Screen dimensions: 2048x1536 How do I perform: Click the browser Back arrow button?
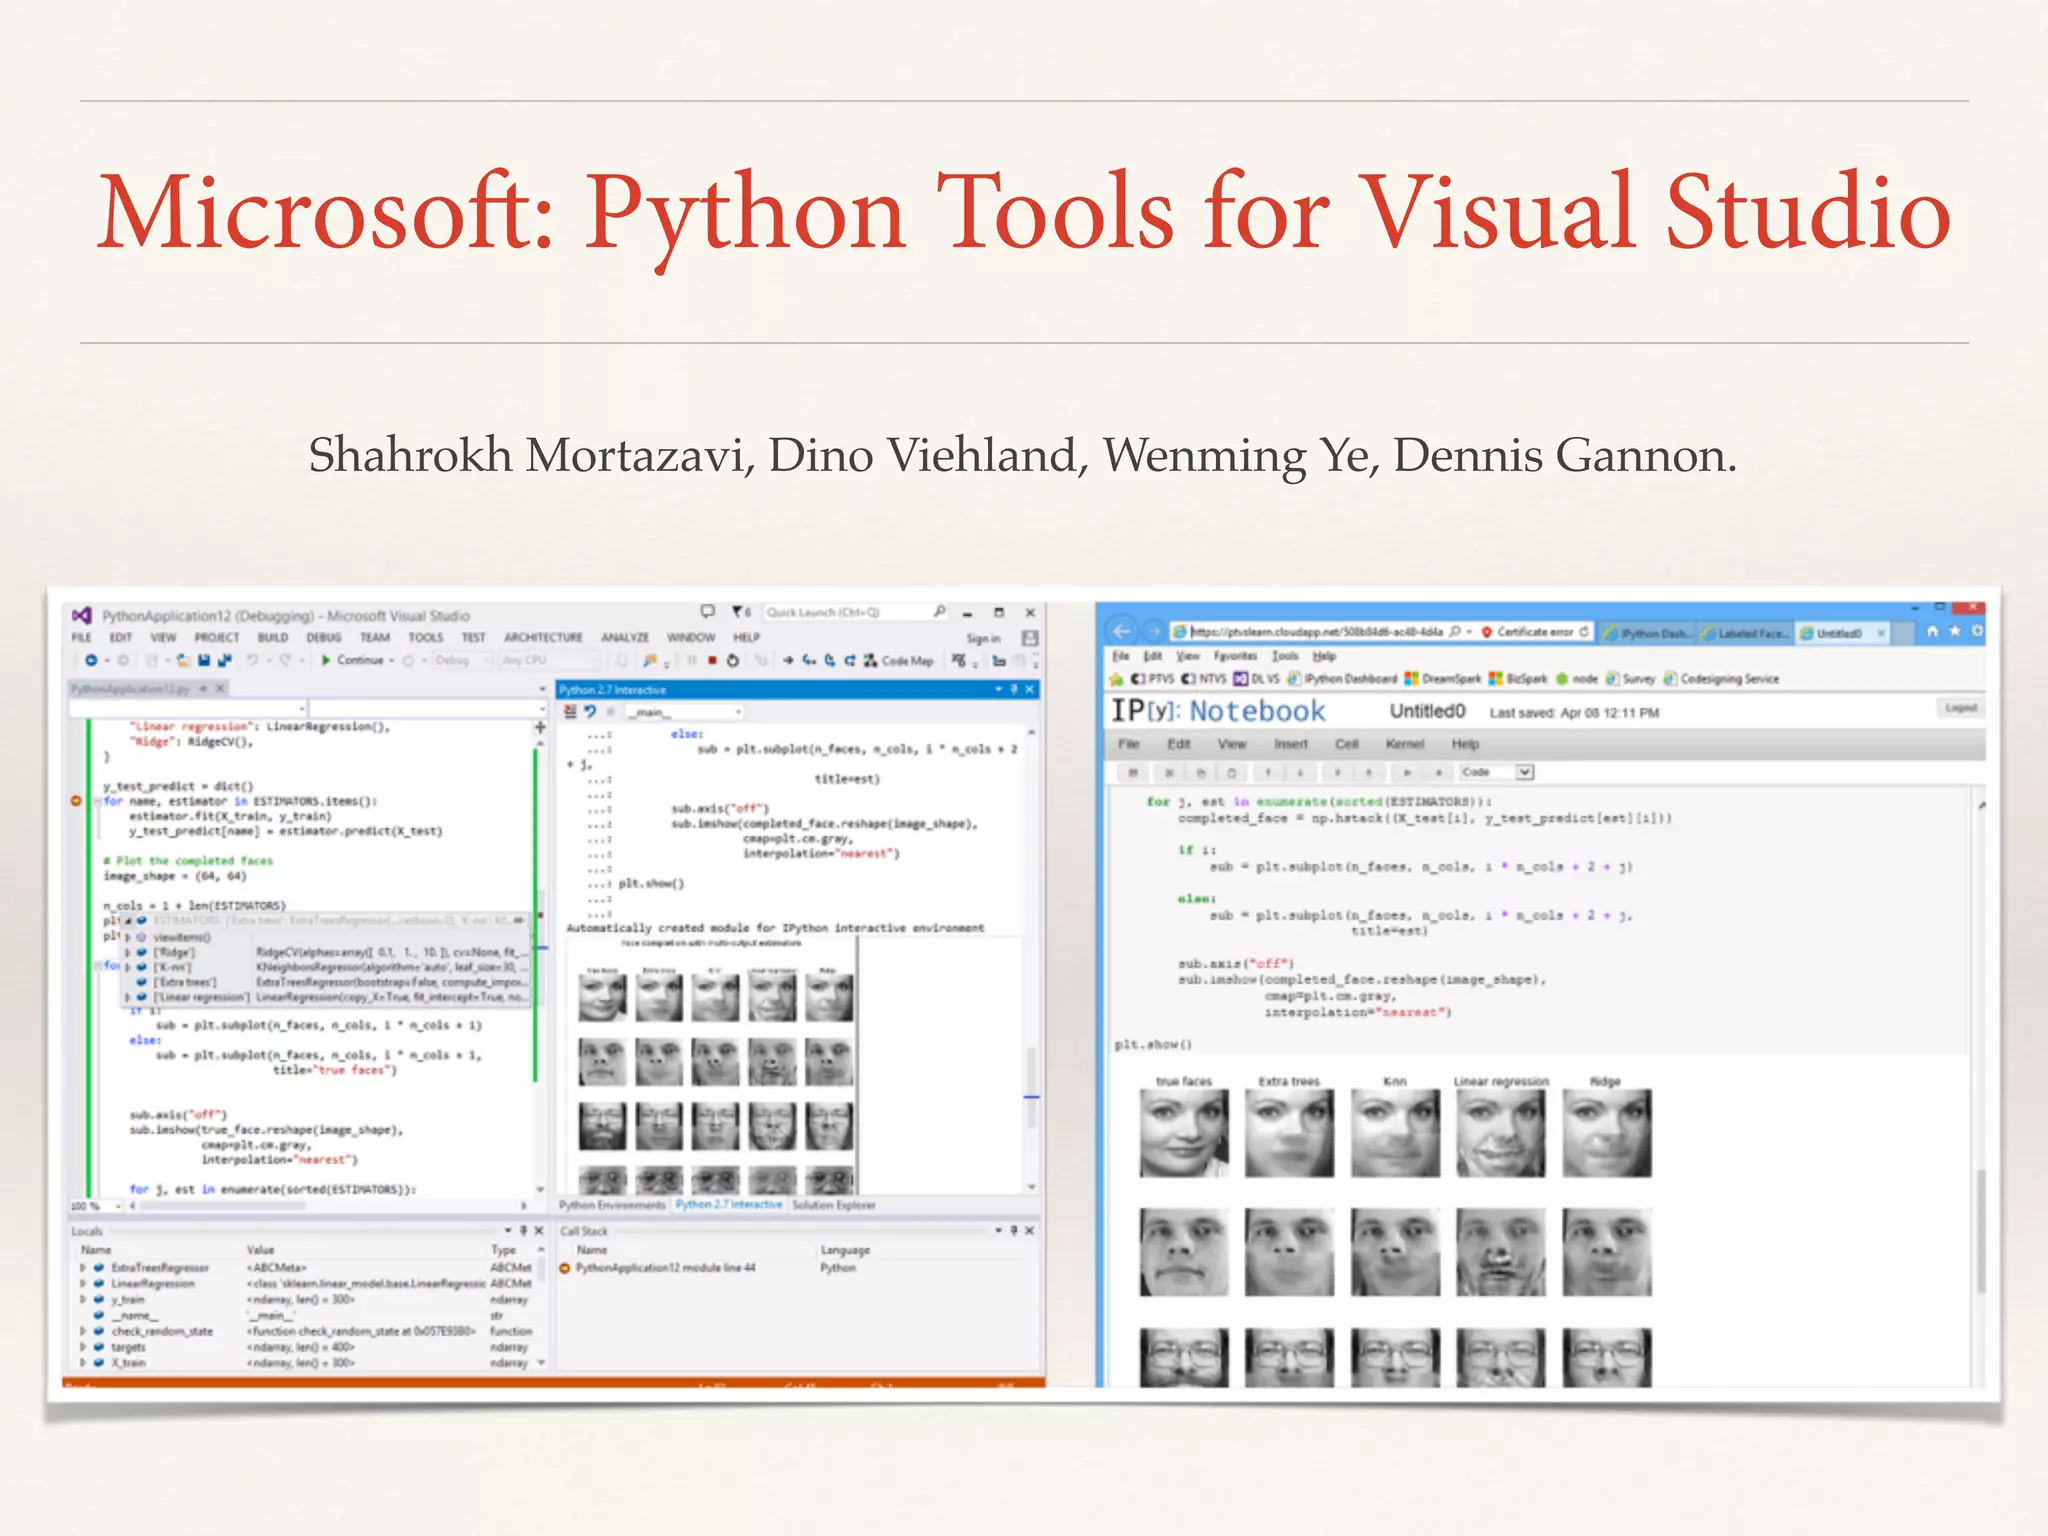coord(1121,631)
